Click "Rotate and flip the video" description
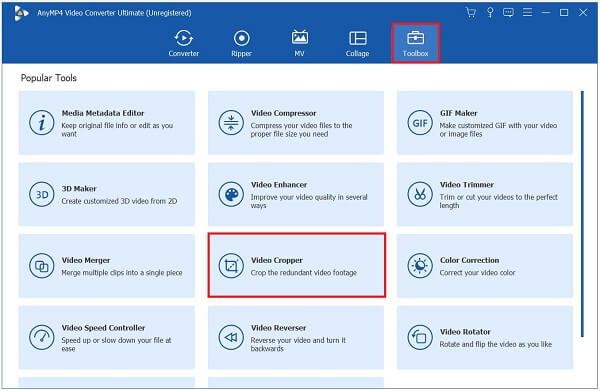 (496, 344)
